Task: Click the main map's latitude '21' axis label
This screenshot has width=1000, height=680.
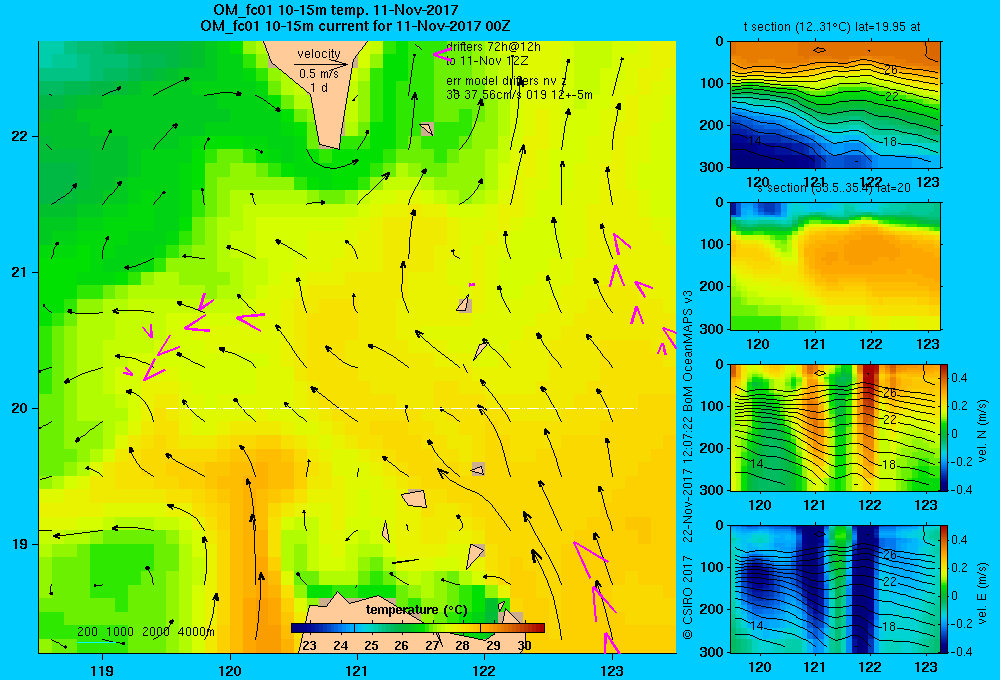Action: [20, 272]
